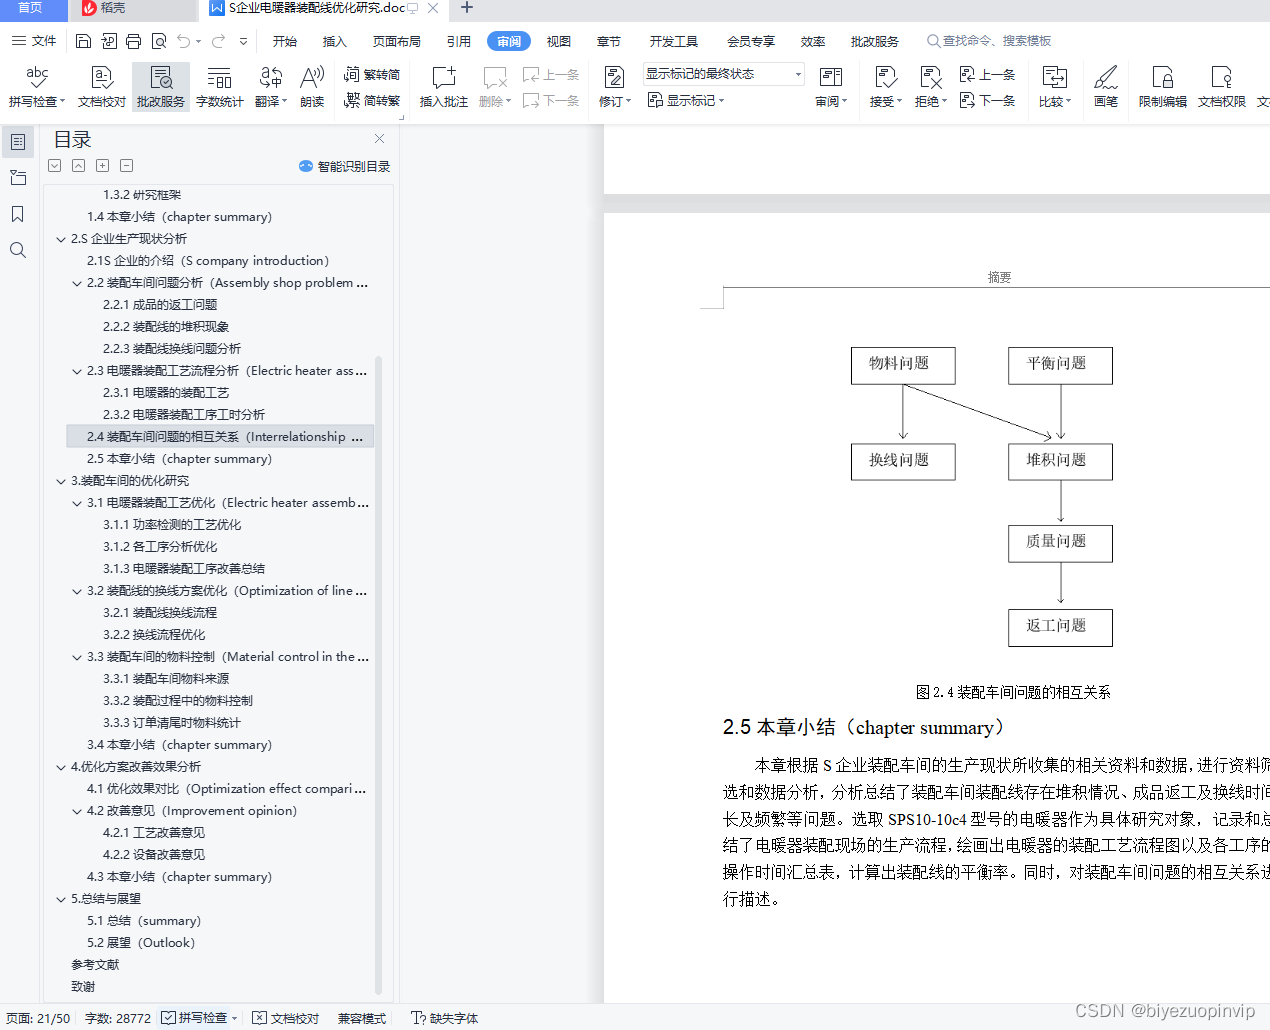Image resolution: width=1270 pixels, height=1030 pixels.
Task: Click 智能识别目录 smart TOC recognition
Action: point(345,166)
